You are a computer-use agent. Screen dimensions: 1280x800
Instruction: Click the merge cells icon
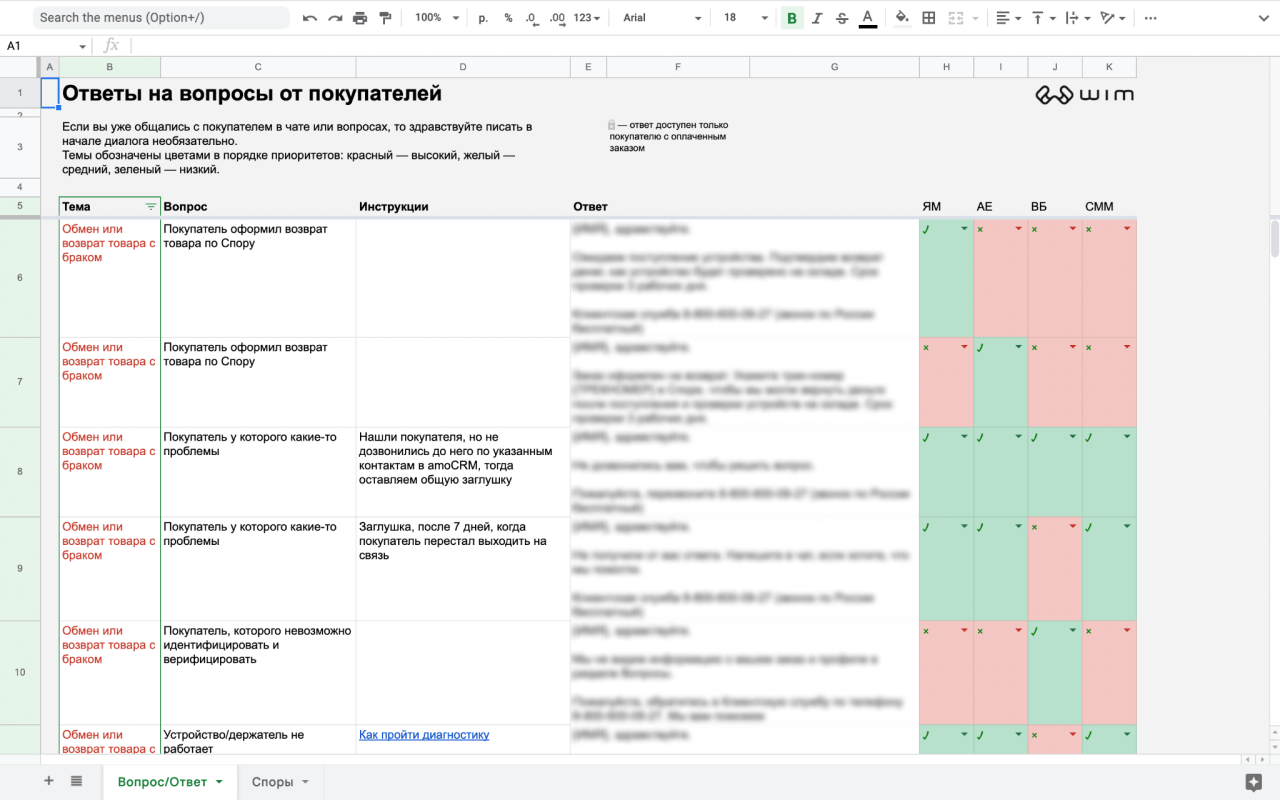955,18
